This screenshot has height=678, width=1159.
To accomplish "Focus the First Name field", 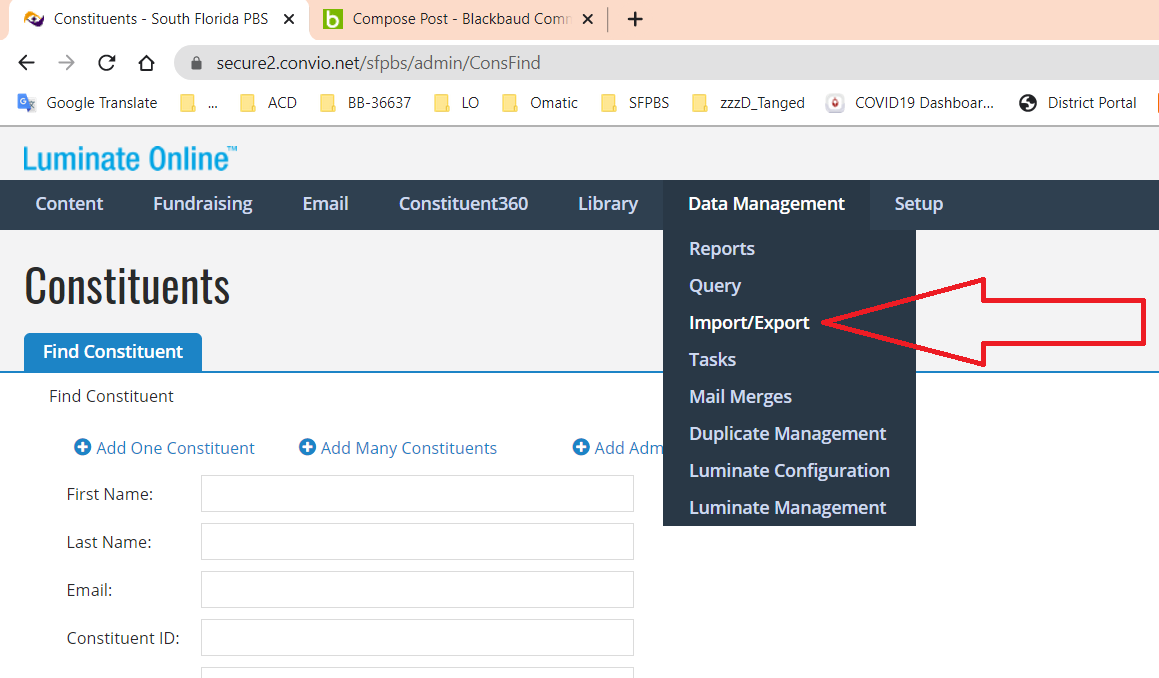I will click(417, 493).
